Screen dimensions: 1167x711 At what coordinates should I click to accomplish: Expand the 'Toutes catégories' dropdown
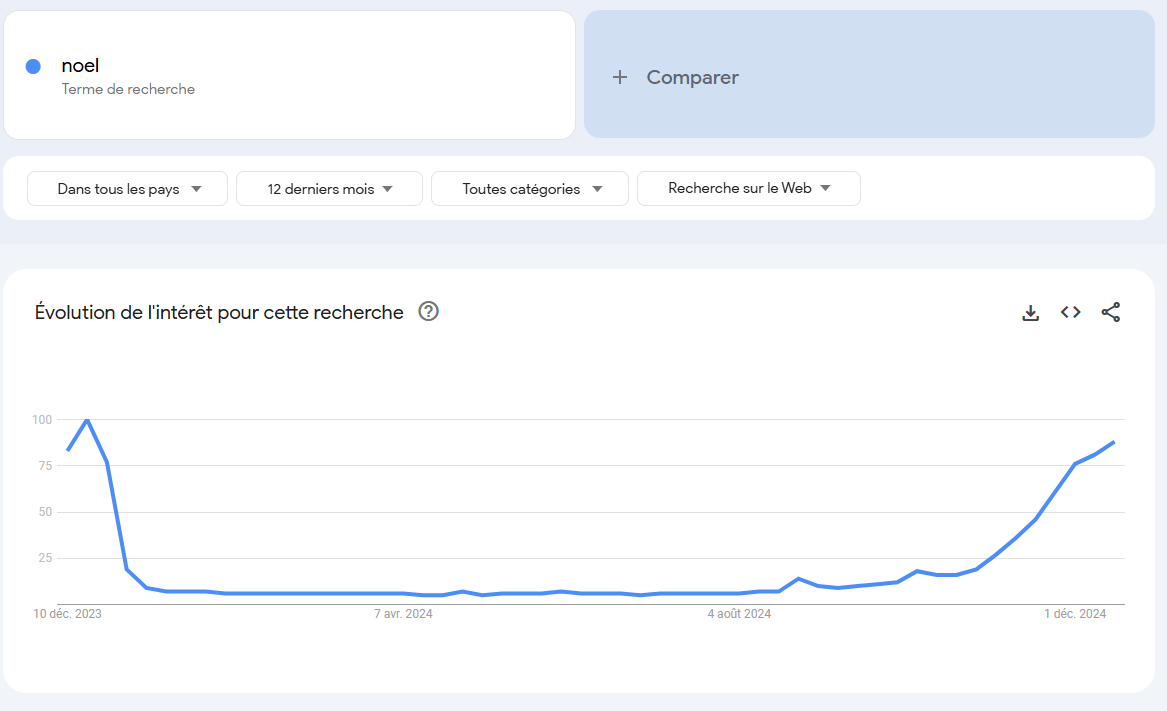pos(530,189)
